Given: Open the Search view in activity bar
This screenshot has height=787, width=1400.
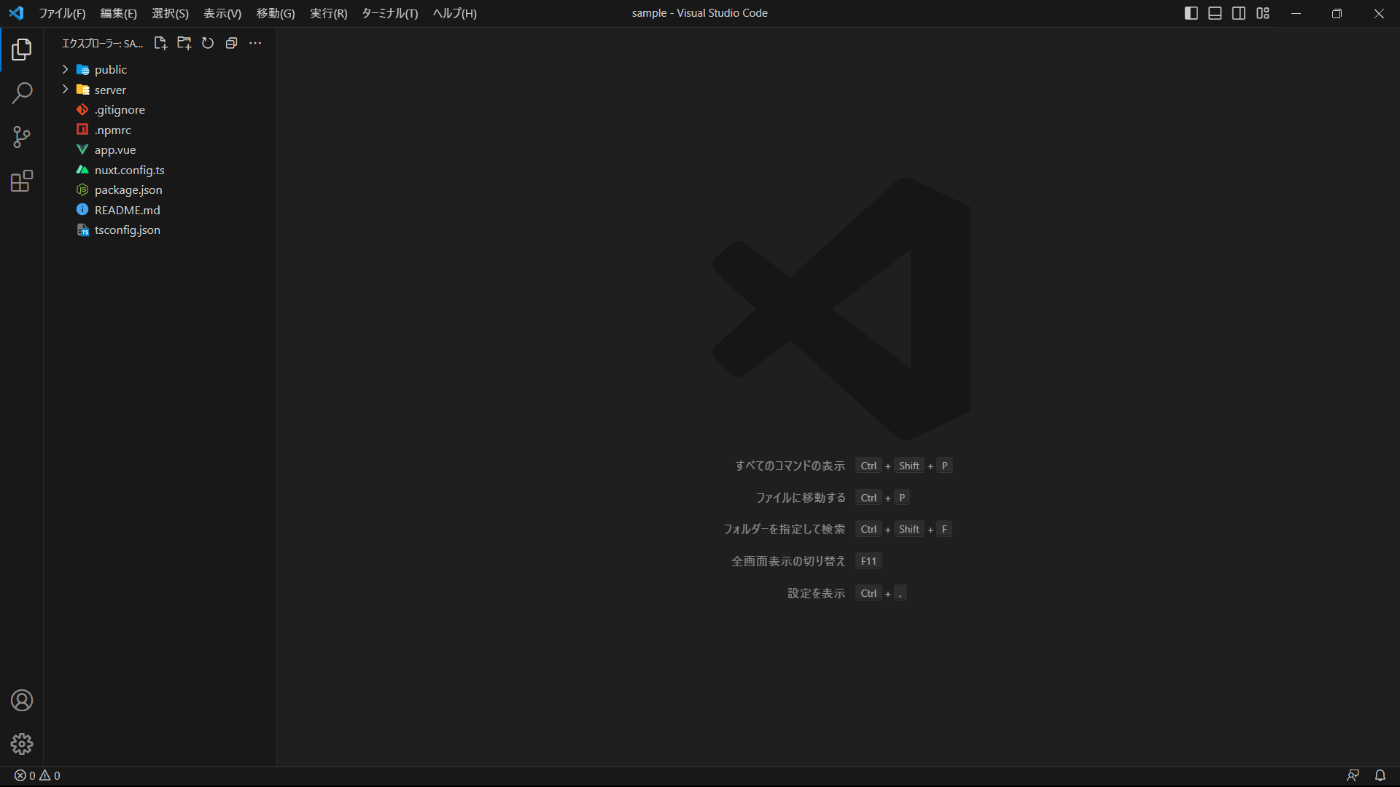Looking at the screenshot, I should pyautogui.click(x=22, y=93).
